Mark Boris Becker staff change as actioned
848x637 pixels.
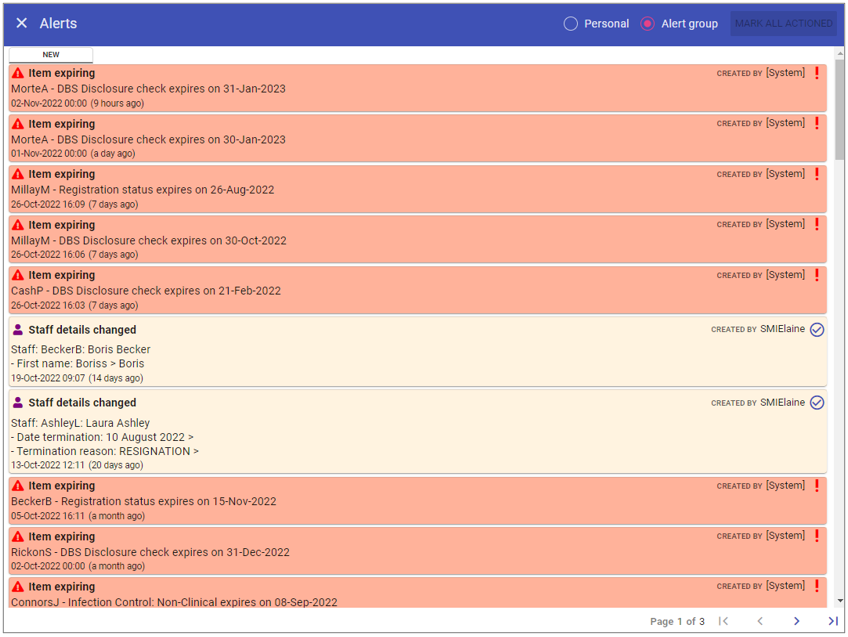tap(817, 330)
